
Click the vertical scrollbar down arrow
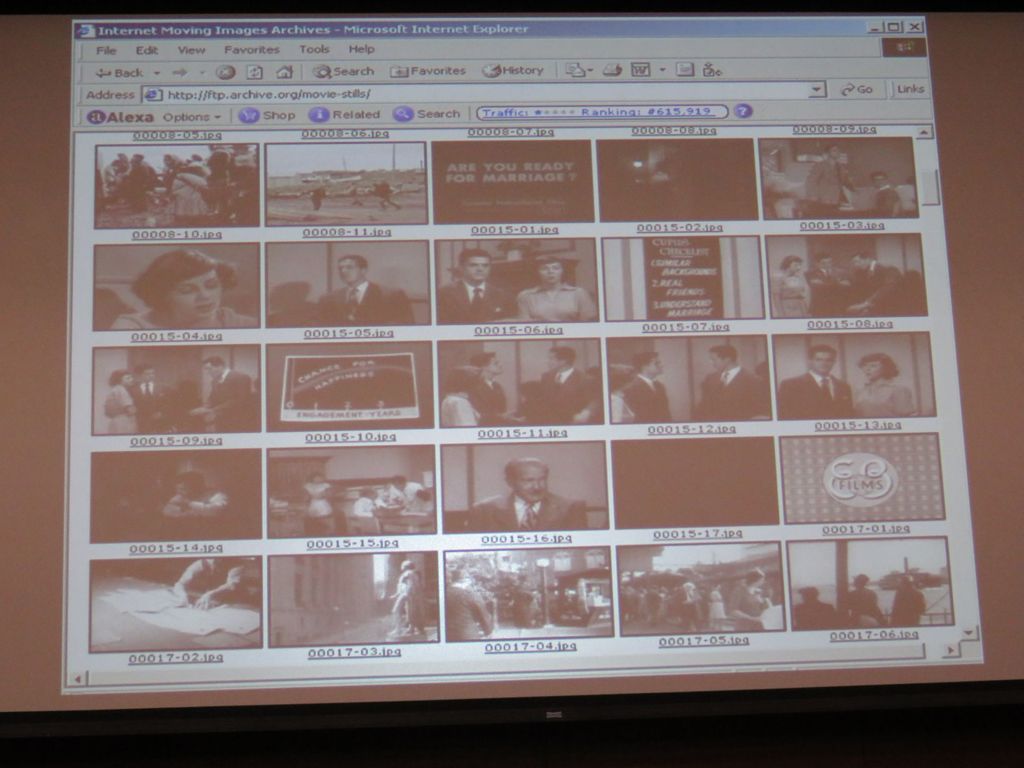pyautogui.click(x=968, y=633)
